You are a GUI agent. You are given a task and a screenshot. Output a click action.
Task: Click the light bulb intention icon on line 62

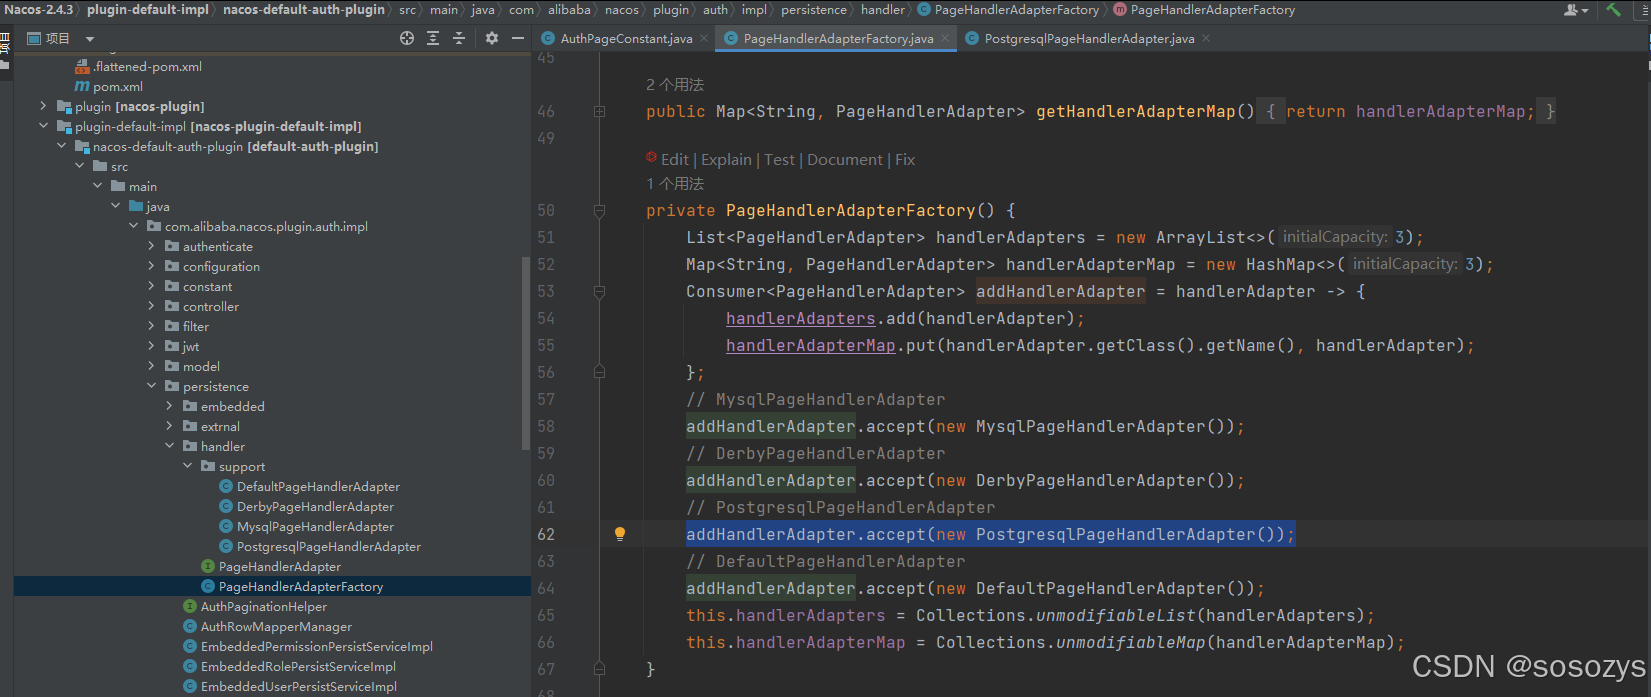pos(620,534)
